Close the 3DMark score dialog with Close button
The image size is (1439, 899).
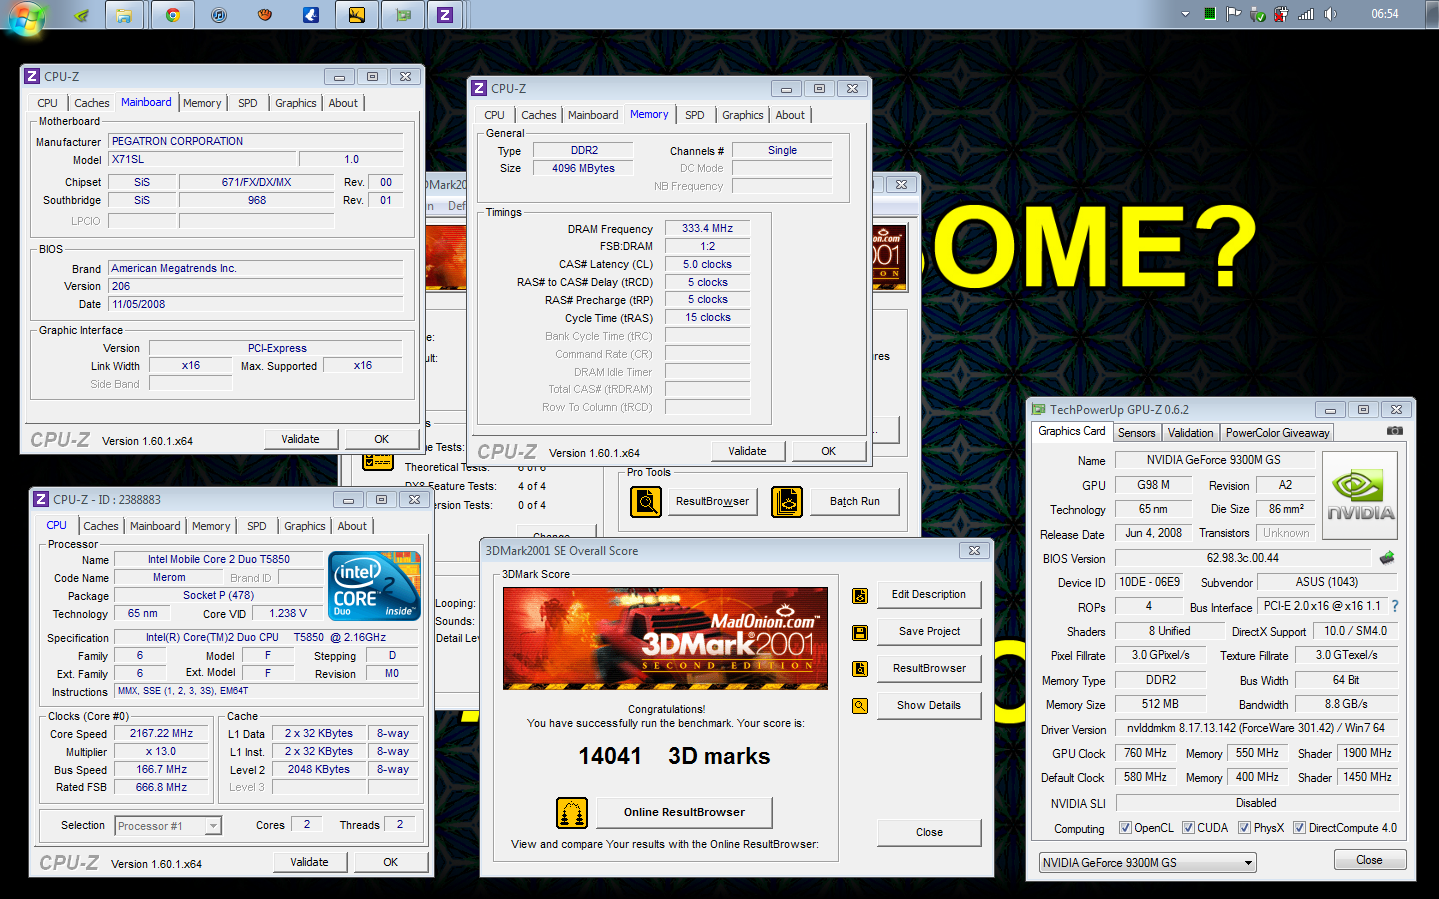pyautogui.click(x=929, y=832)
